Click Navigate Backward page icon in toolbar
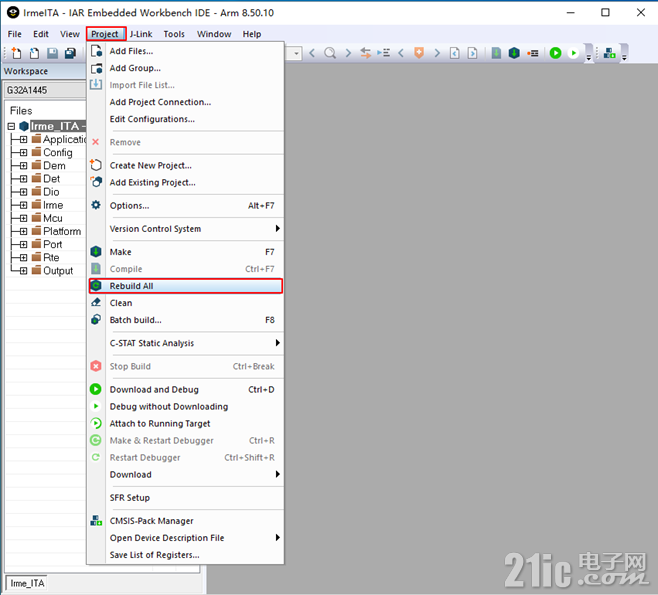 tap(454, 53)
